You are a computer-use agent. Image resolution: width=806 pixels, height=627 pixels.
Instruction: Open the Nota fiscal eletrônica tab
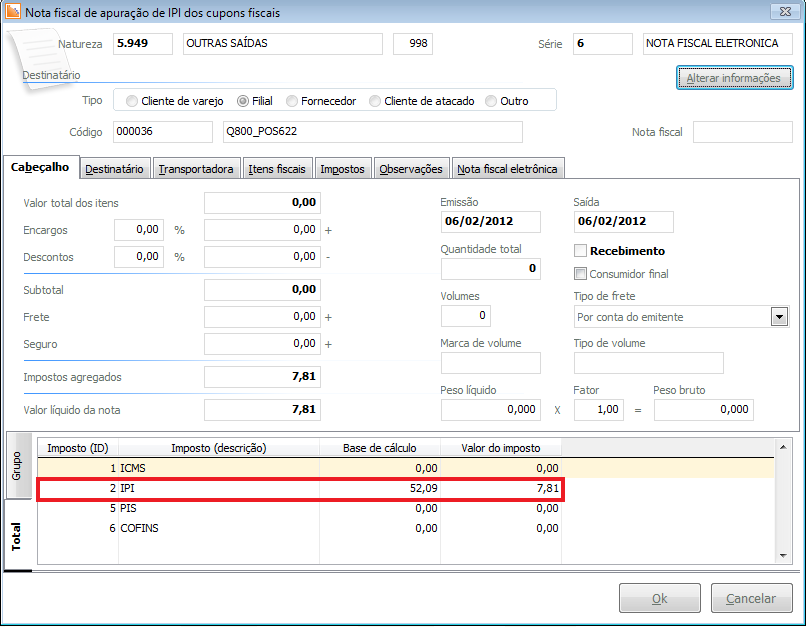(x=507, y=169)
